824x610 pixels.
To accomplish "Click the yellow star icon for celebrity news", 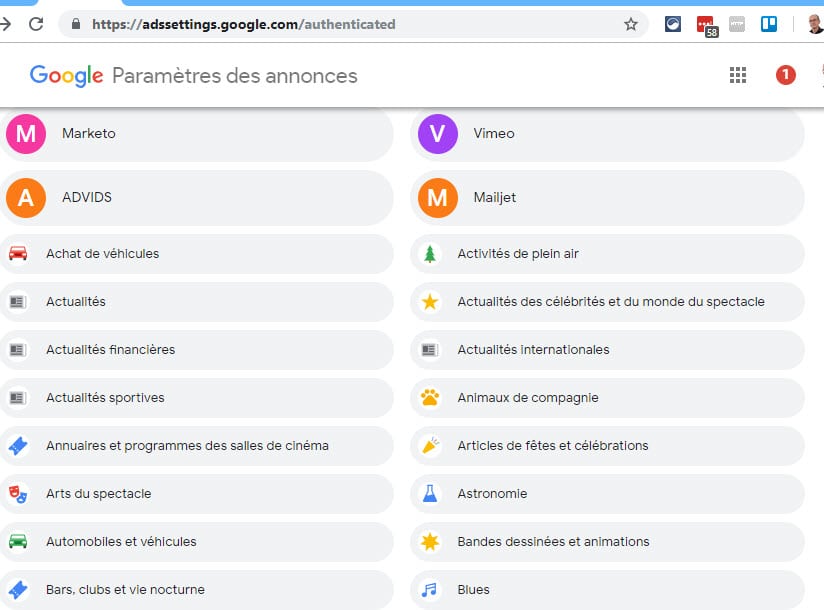I will 430,302.
